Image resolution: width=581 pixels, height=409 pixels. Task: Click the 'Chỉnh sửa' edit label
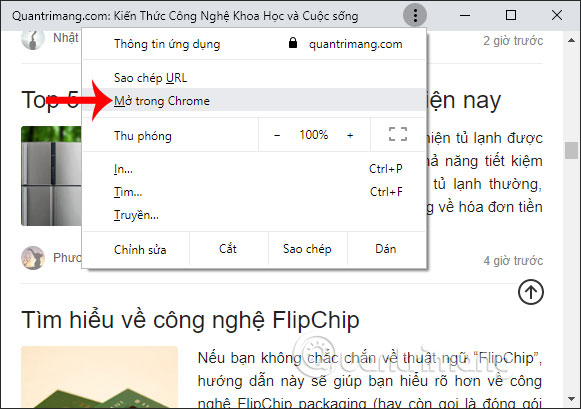click(x=140, y=249)
